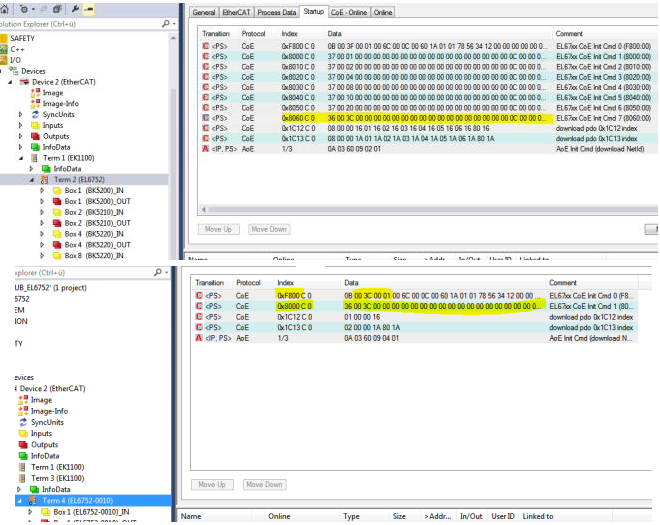Click the Box 1 (BK5200)_OUT red icon
Viewport: 660px width, 525px height.
pyautogui.click(x=57, y=201)
